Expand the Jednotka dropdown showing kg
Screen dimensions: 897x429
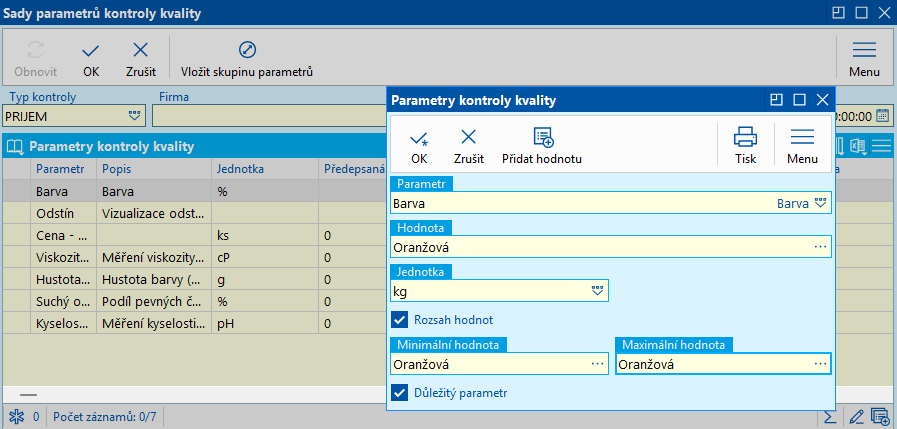click(598, 291)
